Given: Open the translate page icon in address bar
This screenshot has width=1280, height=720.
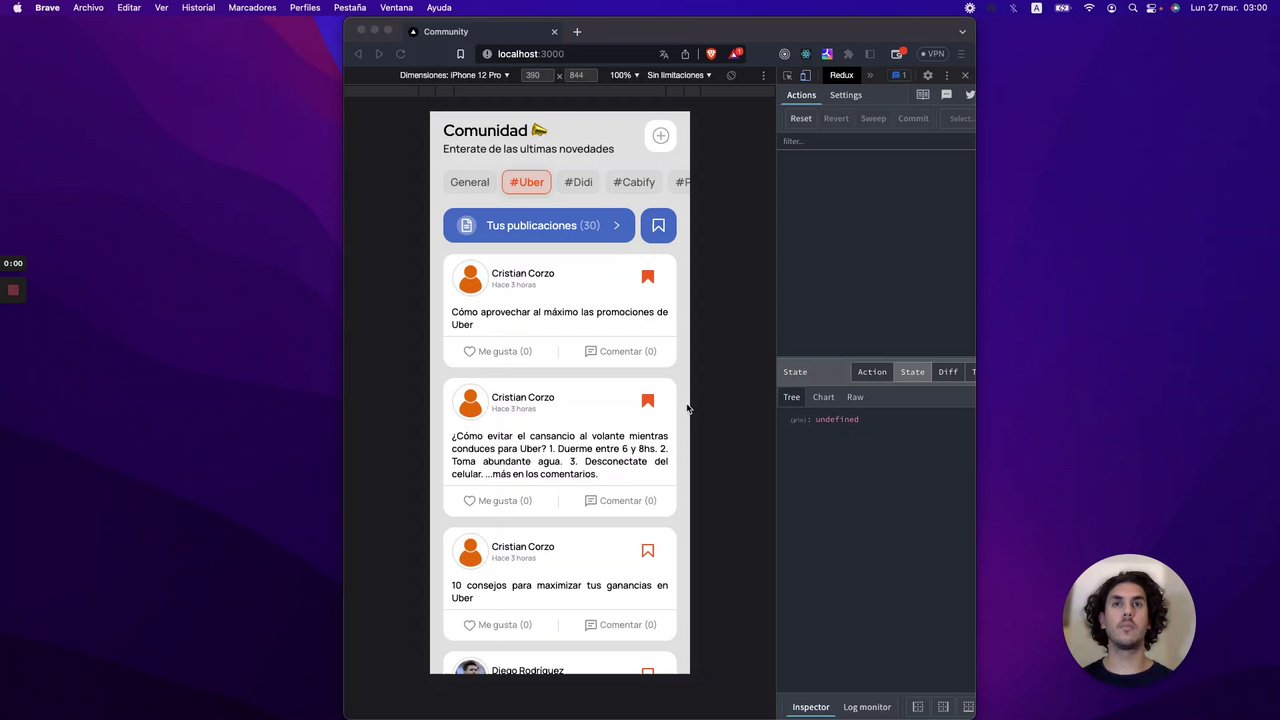Looking at the screenshot, I should click(664, 54).
